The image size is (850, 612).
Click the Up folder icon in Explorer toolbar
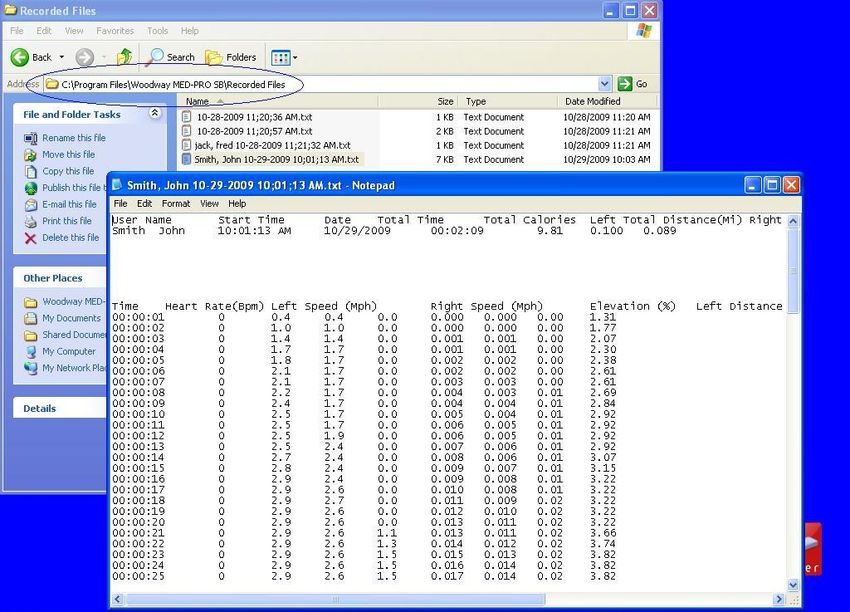click(125, 56)
